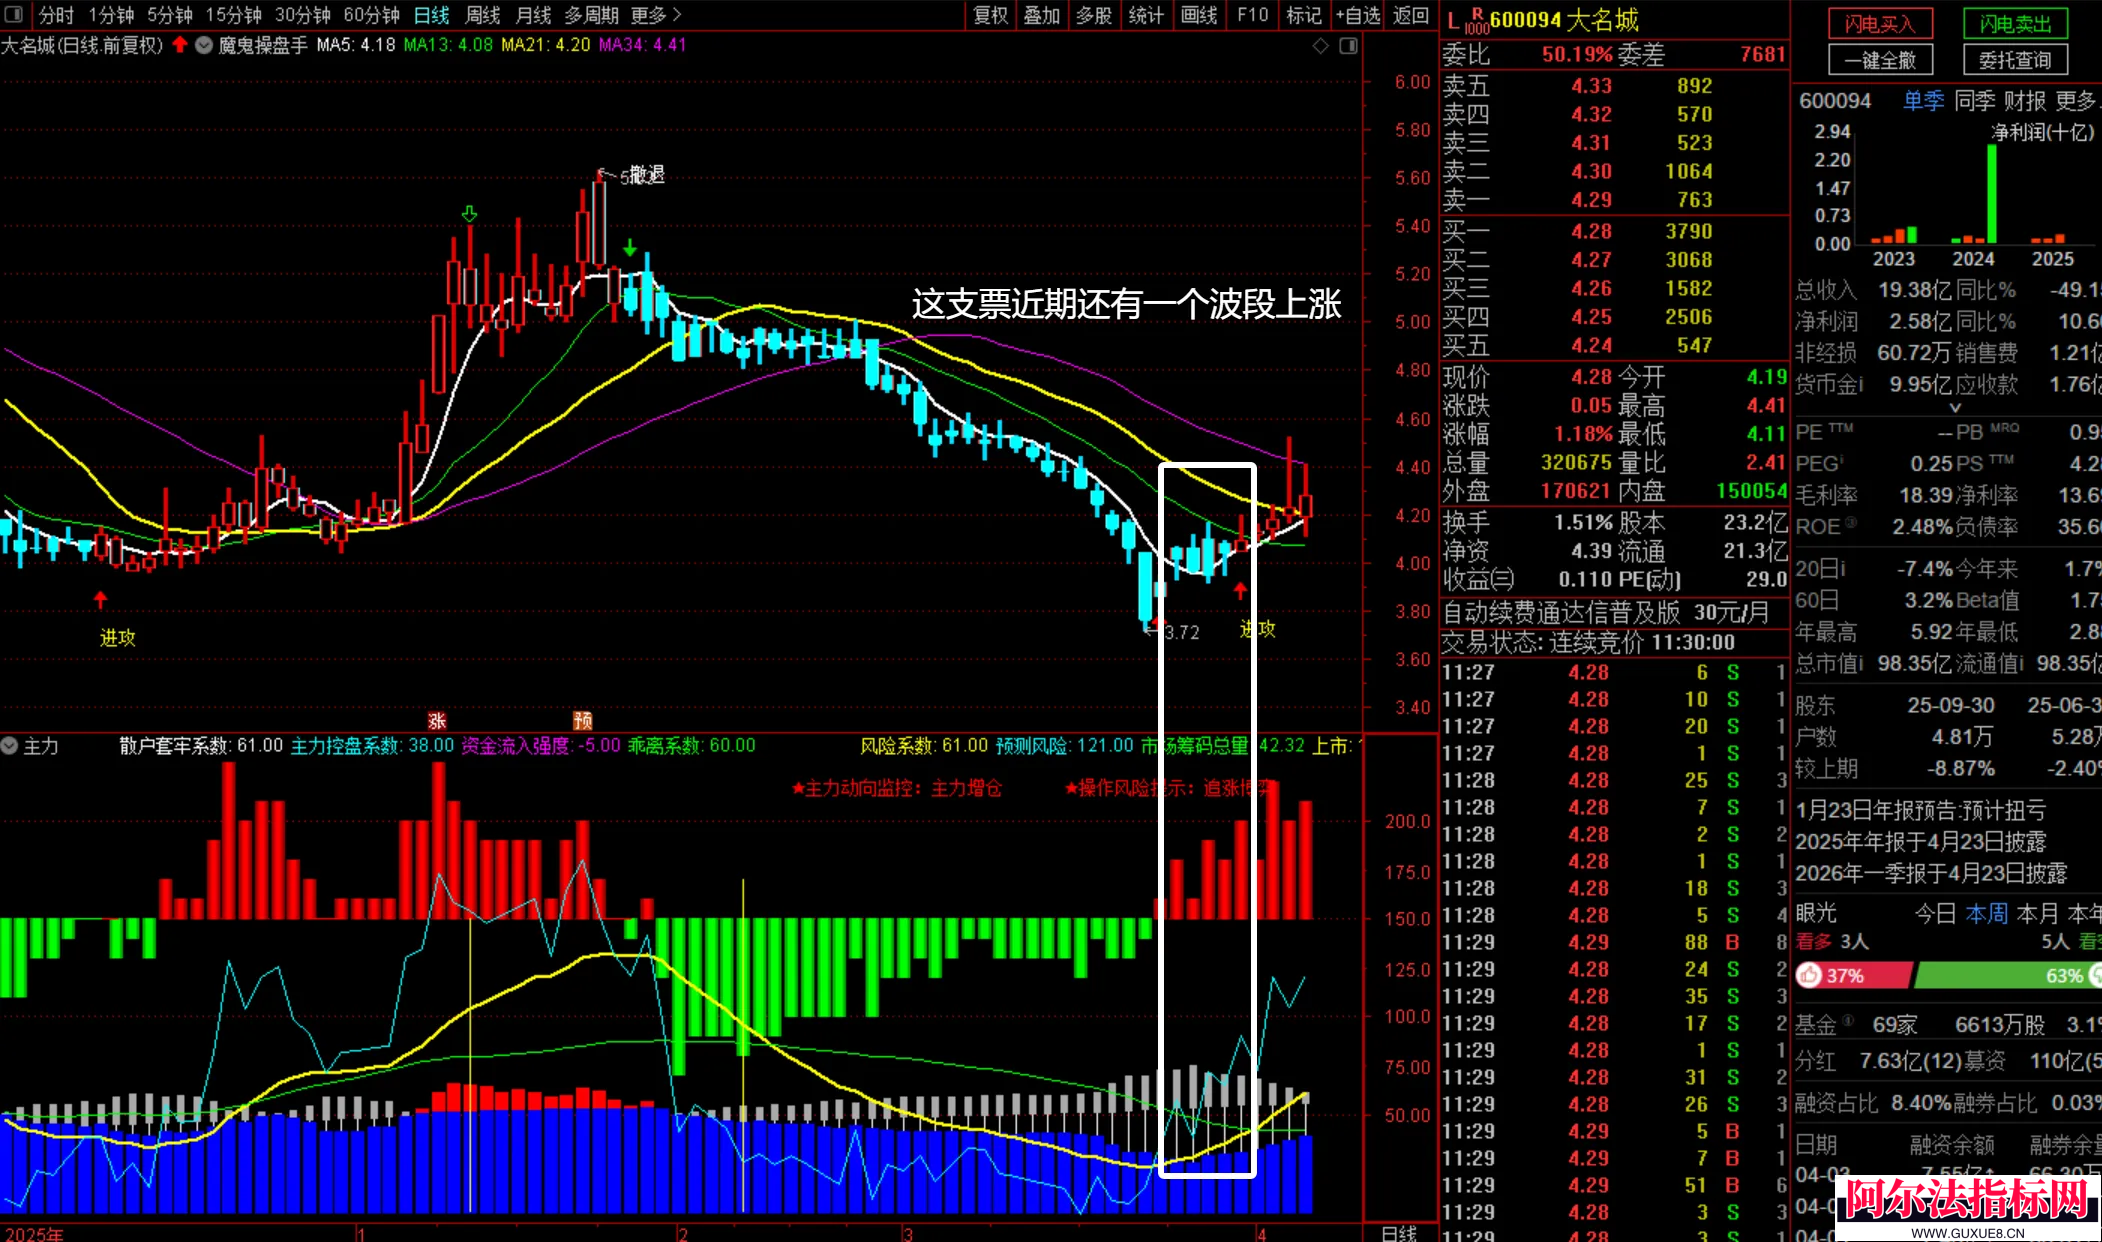This screenshot has height=1242, width=2102.
Task: Click the red up arrow beside 大名城(日线.前复权)
Action: (180, 45)
